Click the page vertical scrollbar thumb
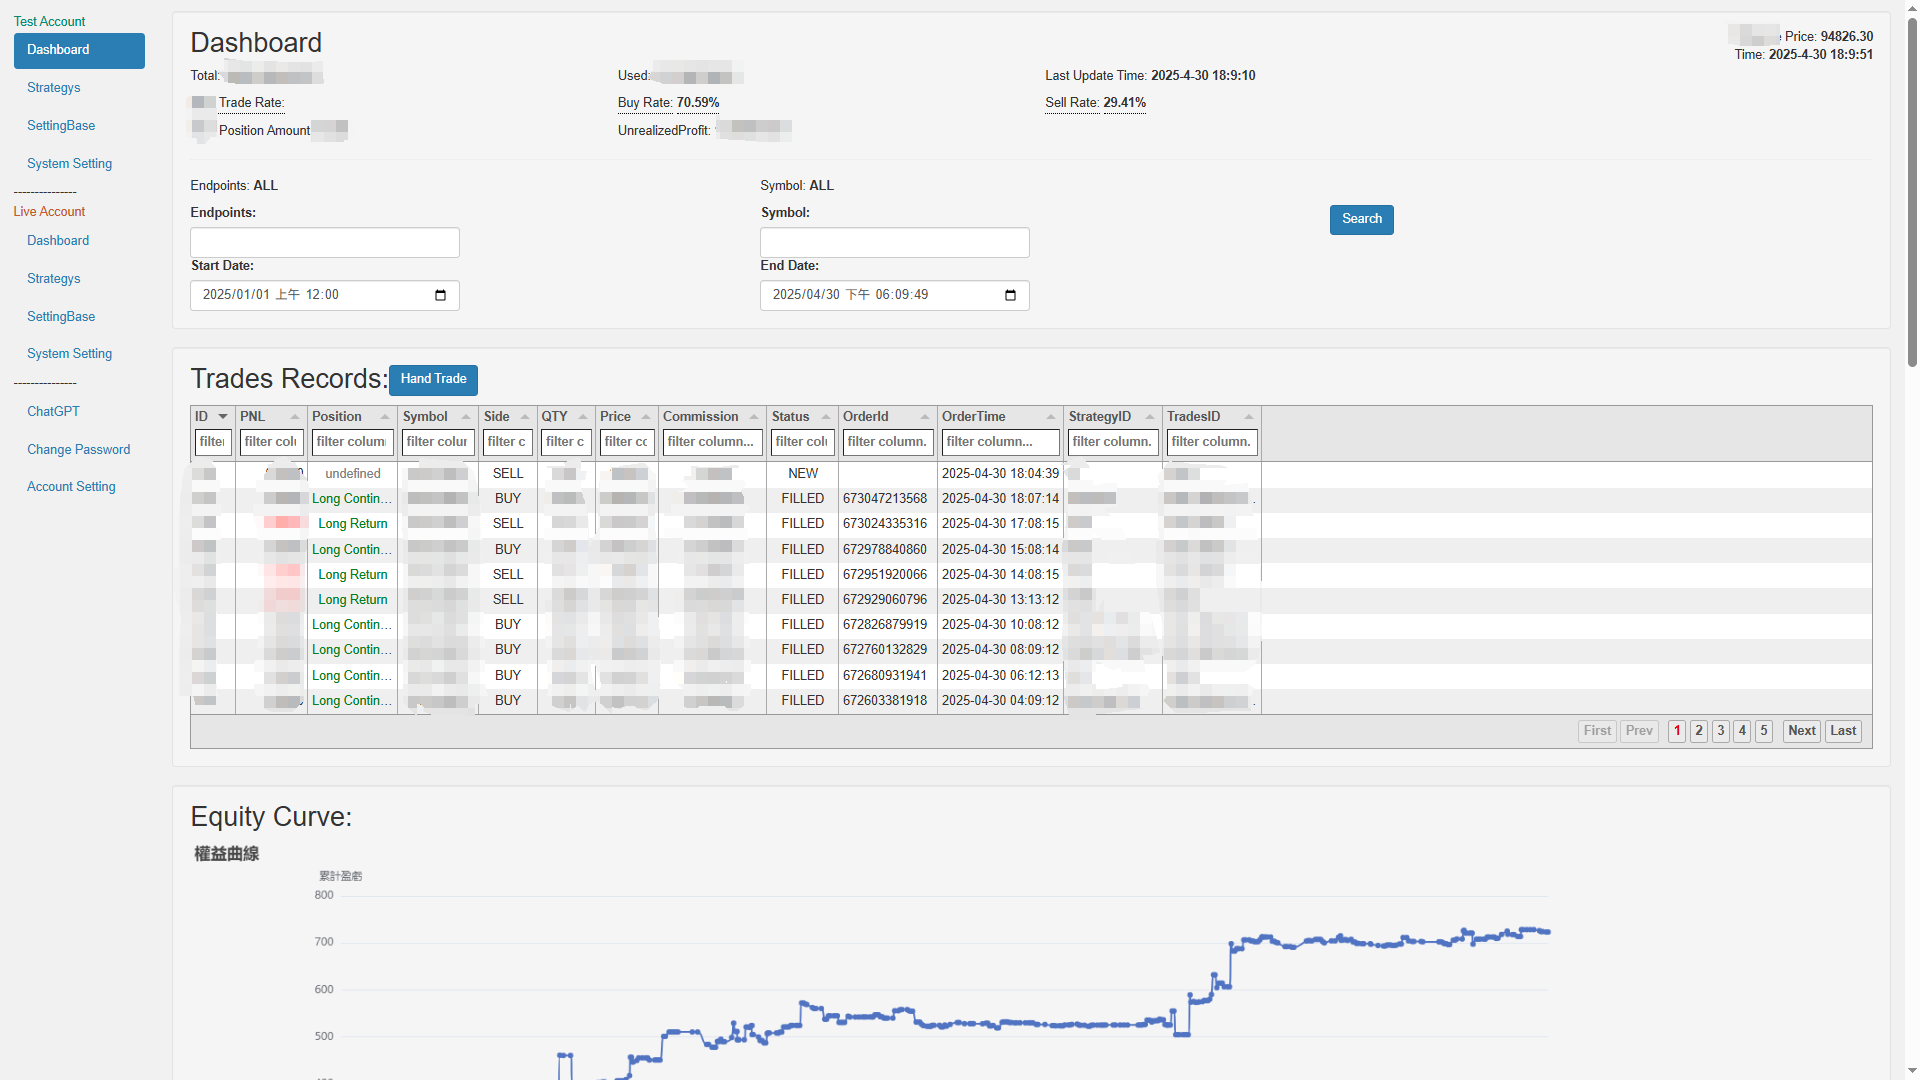Image resolution: width=1920 pixels, height=1080 pixels. coord(1912,190)
